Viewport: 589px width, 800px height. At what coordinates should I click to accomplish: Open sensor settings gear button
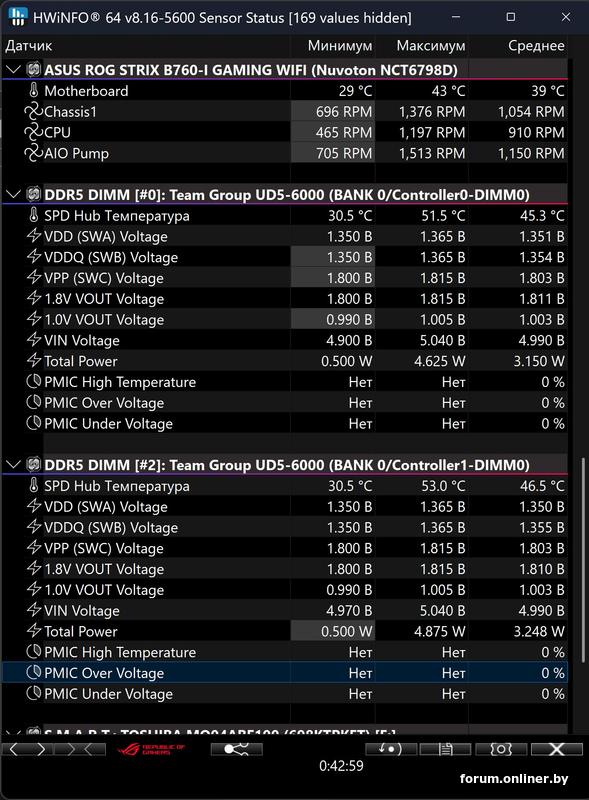(501, 749)
